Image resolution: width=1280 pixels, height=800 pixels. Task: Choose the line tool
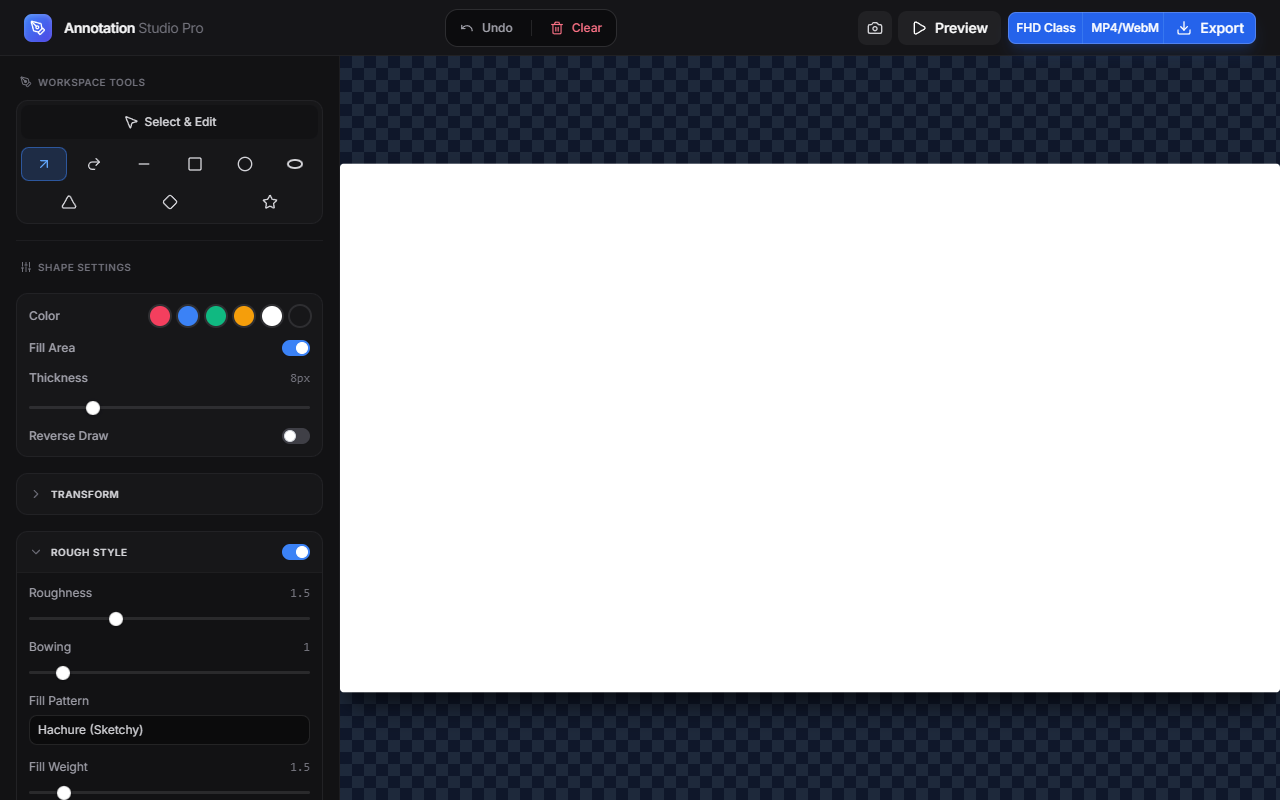click(144, 164)
